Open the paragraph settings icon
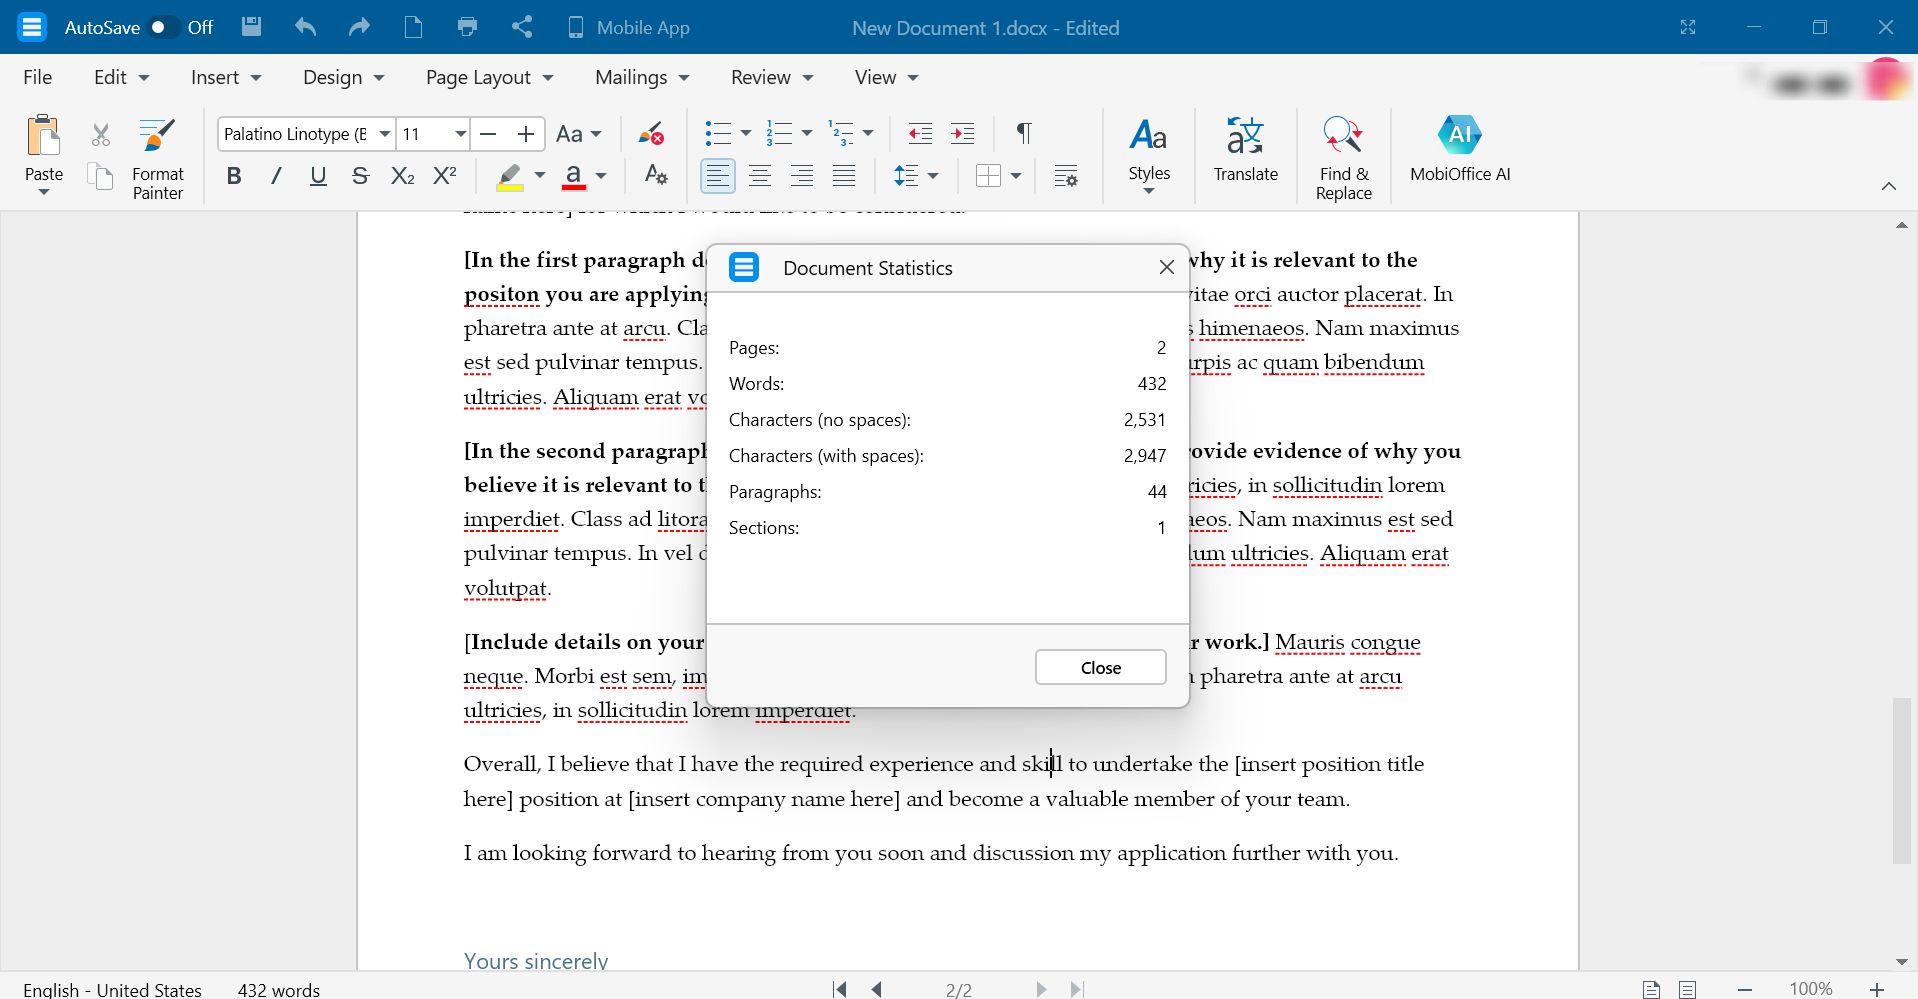 click(1066, 176)
